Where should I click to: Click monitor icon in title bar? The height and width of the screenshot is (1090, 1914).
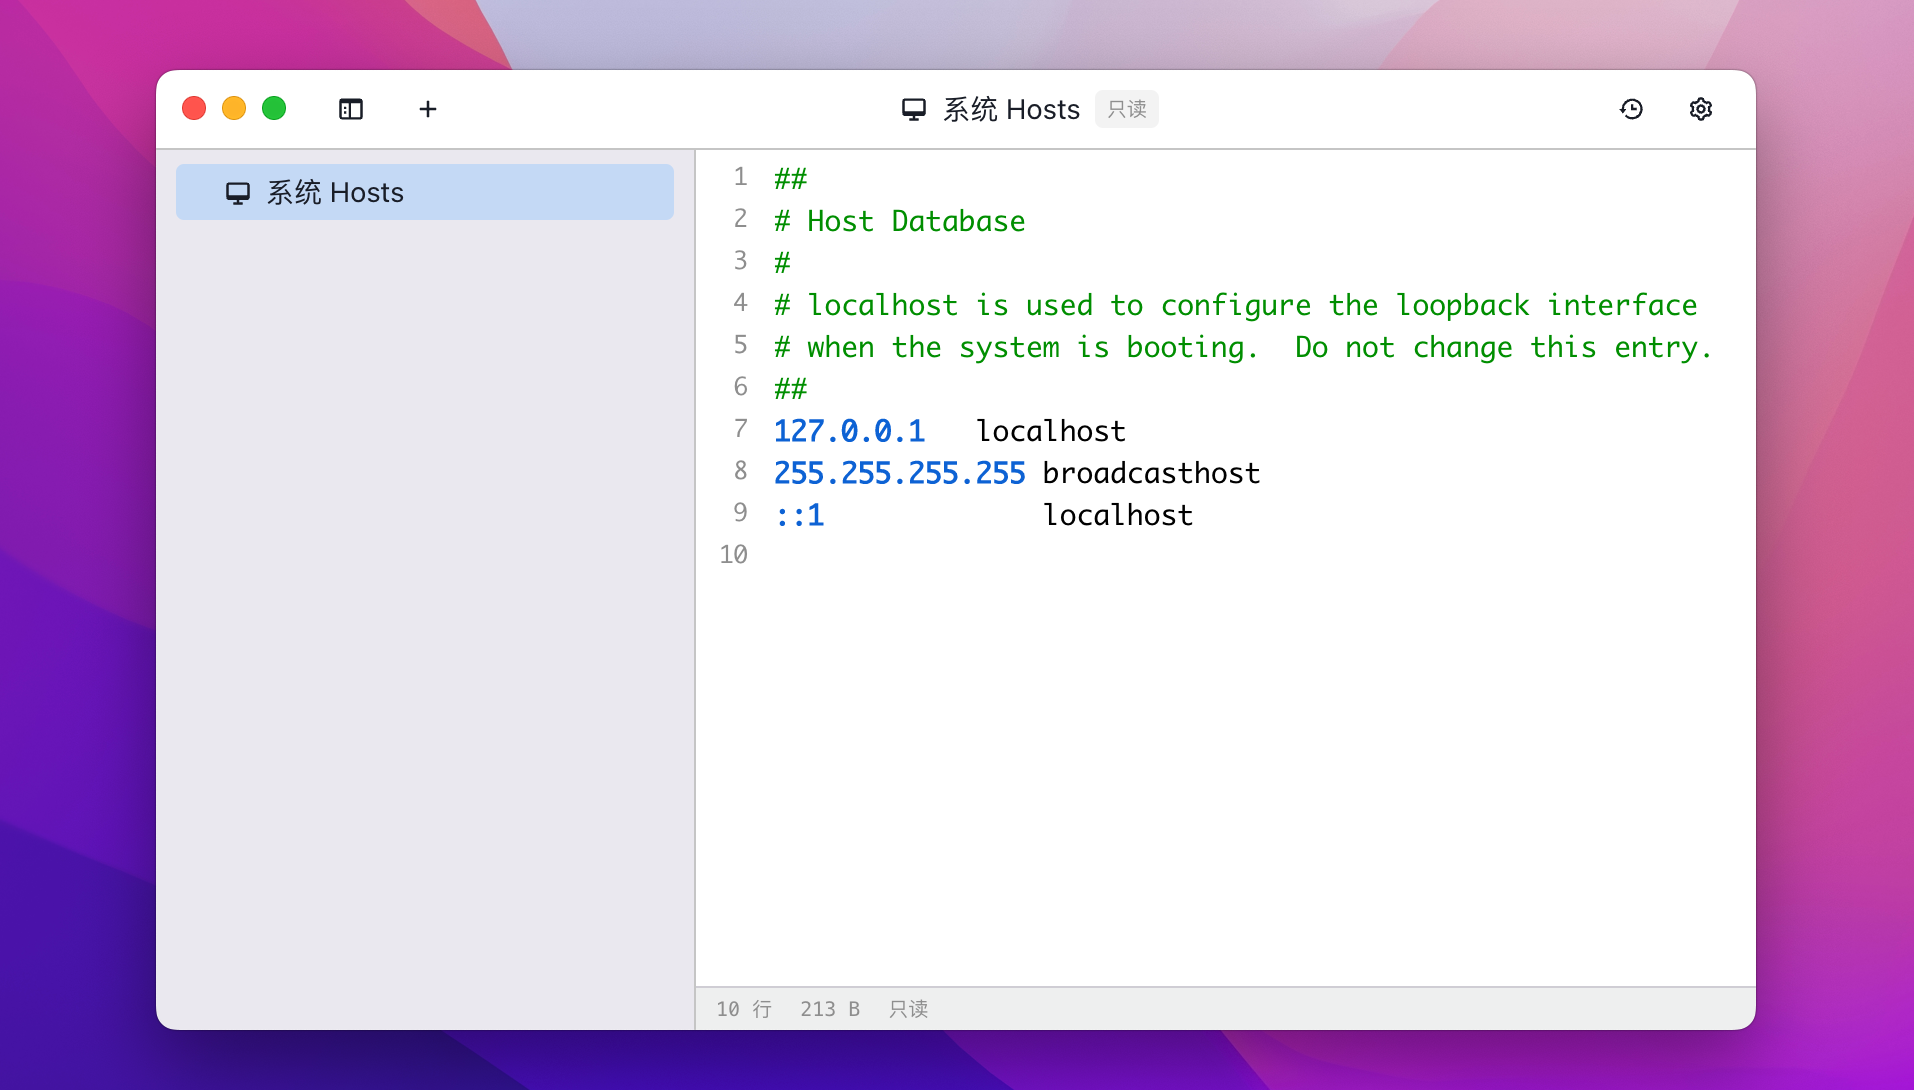point(914,109)
